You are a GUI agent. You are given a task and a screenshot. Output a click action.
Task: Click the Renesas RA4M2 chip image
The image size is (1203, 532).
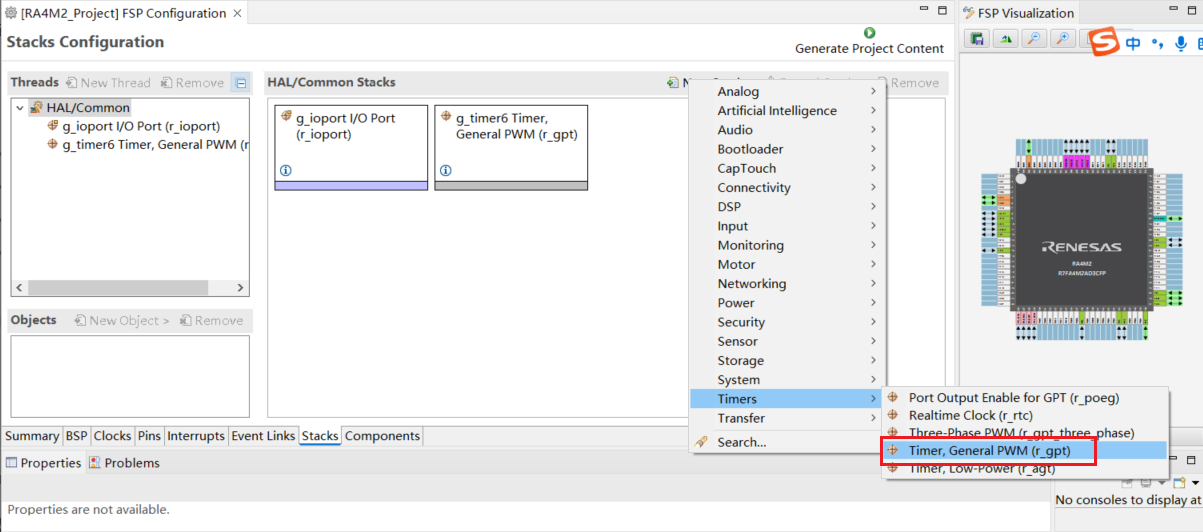(1081, 242)
